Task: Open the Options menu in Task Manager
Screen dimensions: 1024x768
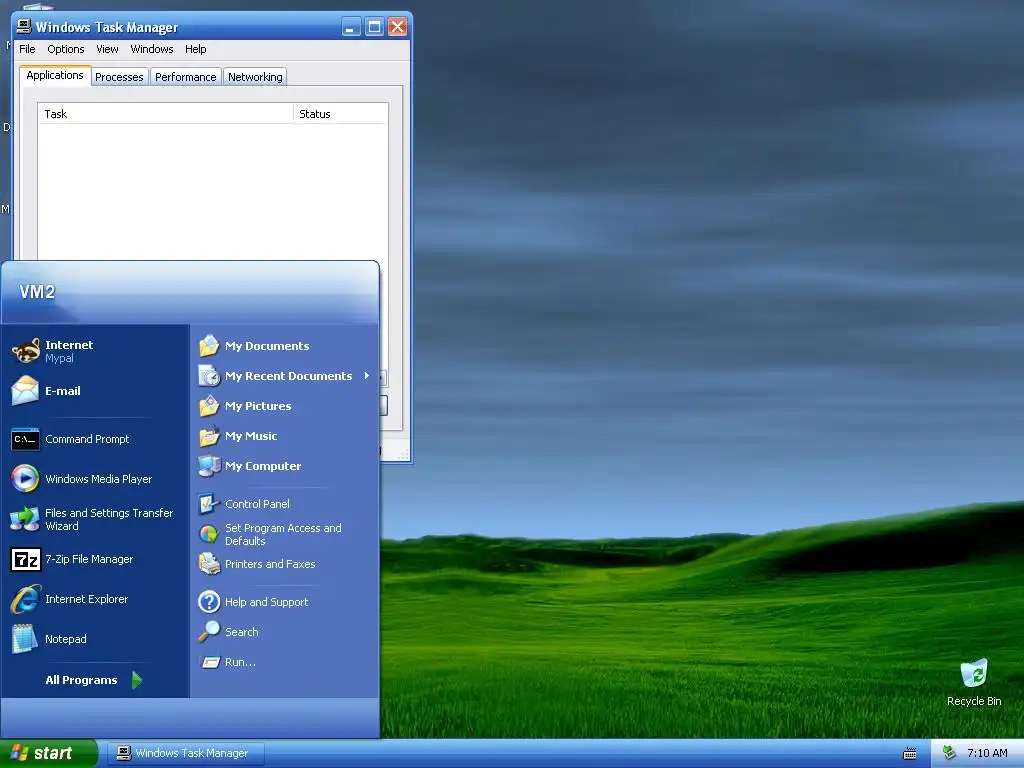Action: click(x=65, y=49)
